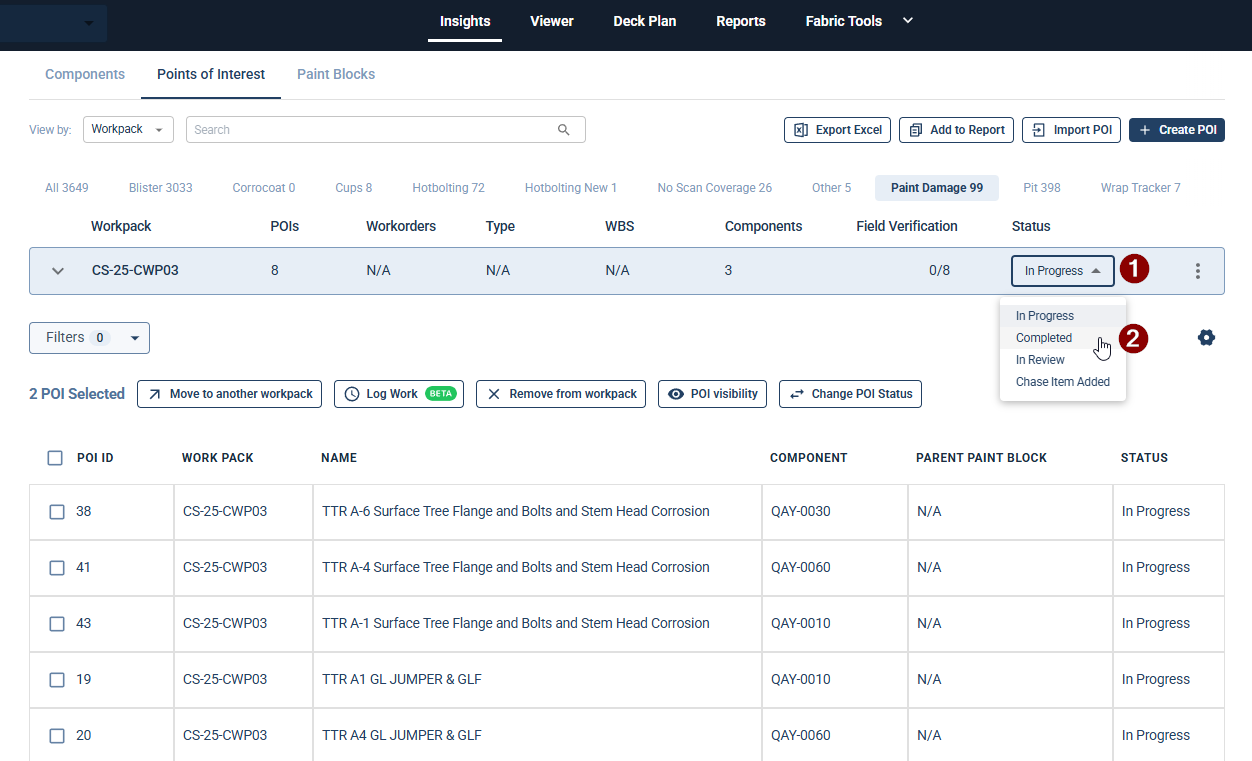Click Import POI button
Screen dimensions: 1252x761
tap(1071, 130)
